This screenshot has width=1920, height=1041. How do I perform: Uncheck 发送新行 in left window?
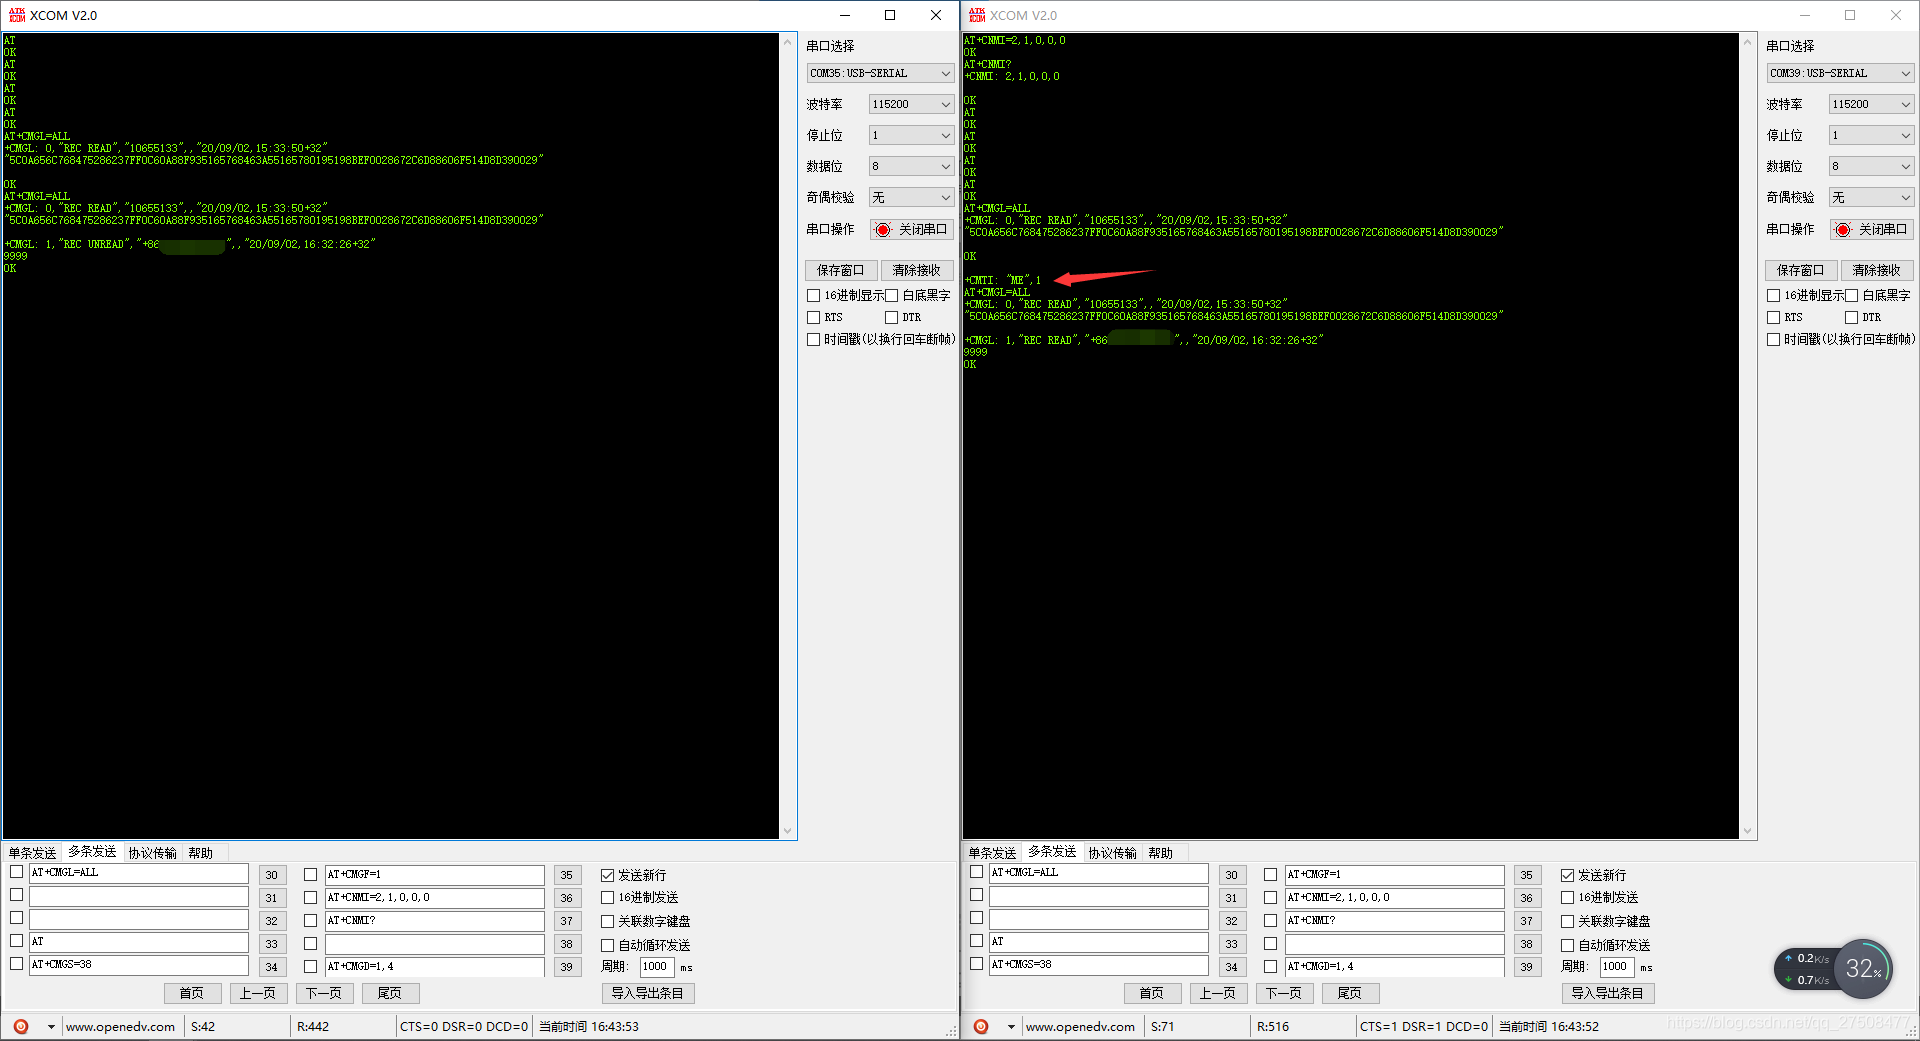coord(608,875)
